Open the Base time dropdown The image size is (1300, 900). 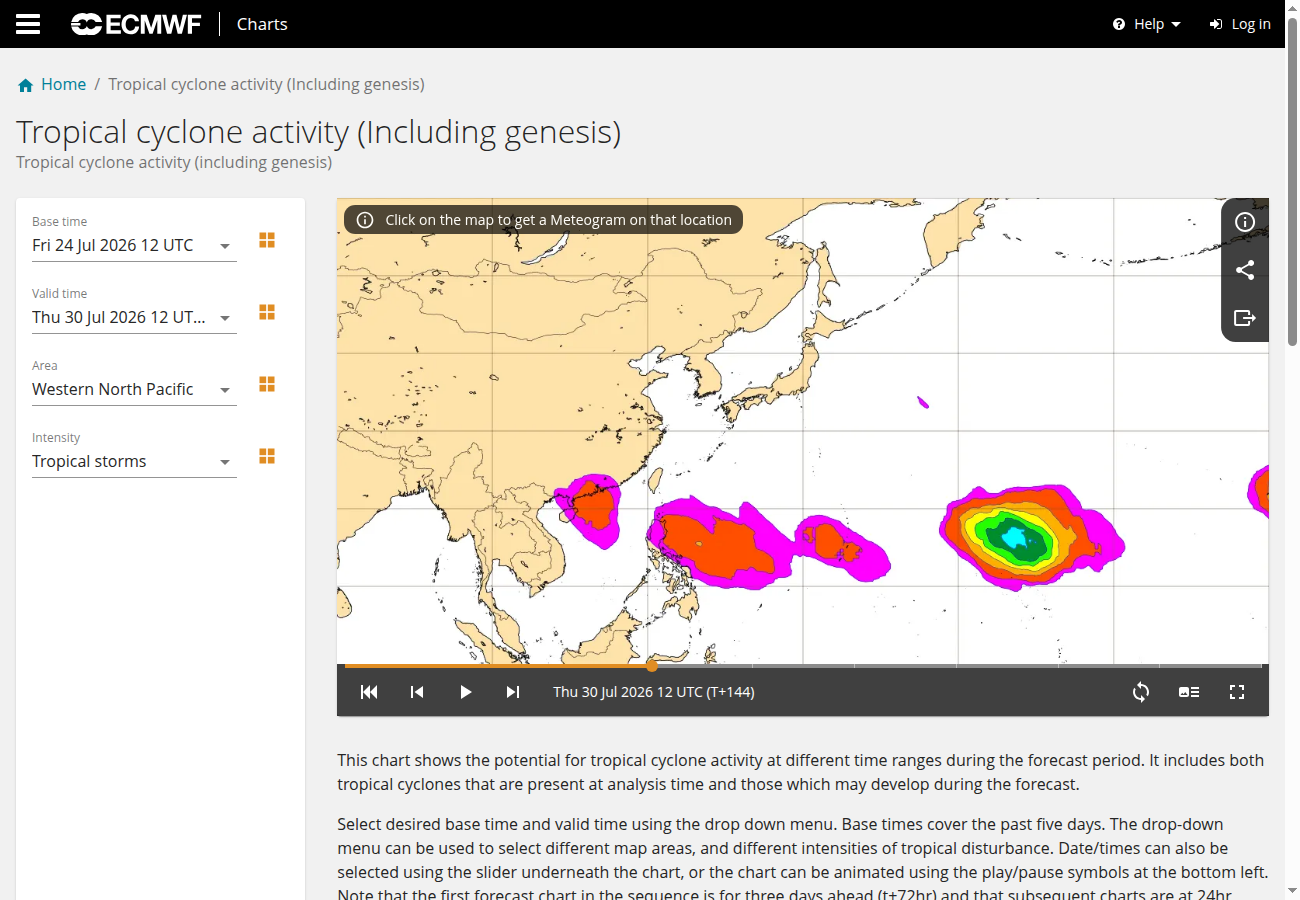pyautogui.click(x=134, y=246)
